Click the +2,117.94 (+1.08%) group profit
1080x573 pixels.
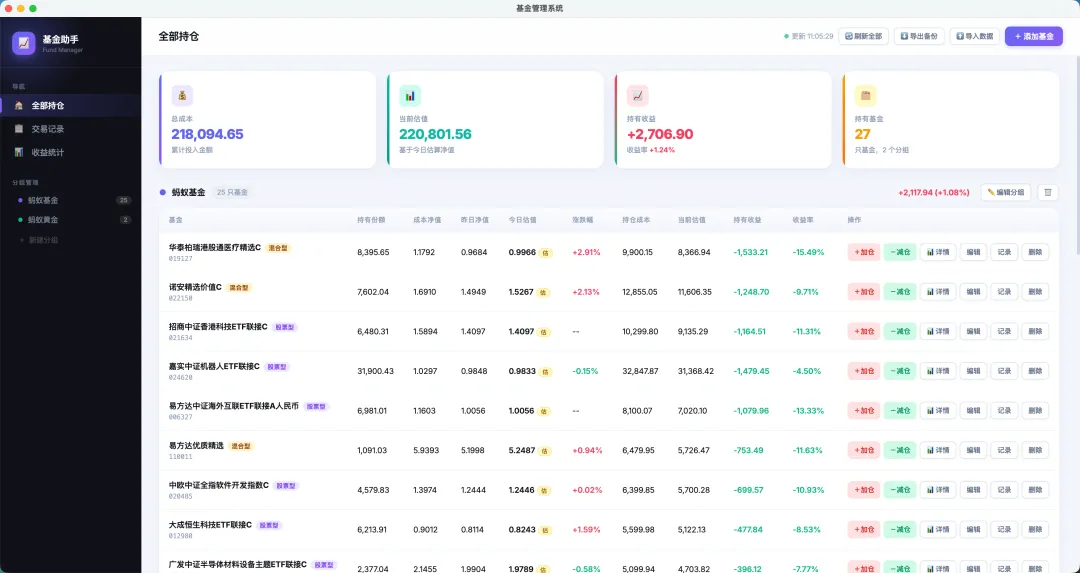933,192
